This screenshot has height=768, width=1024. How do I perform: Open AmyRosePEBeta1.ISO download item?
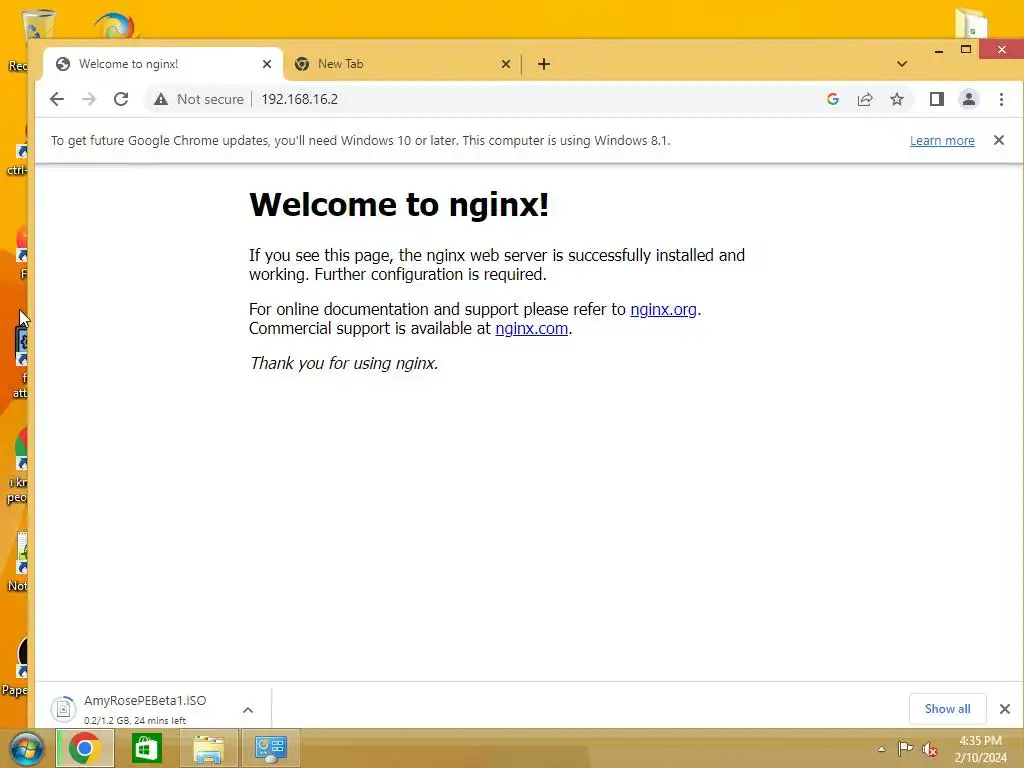(x=144, y=709)
